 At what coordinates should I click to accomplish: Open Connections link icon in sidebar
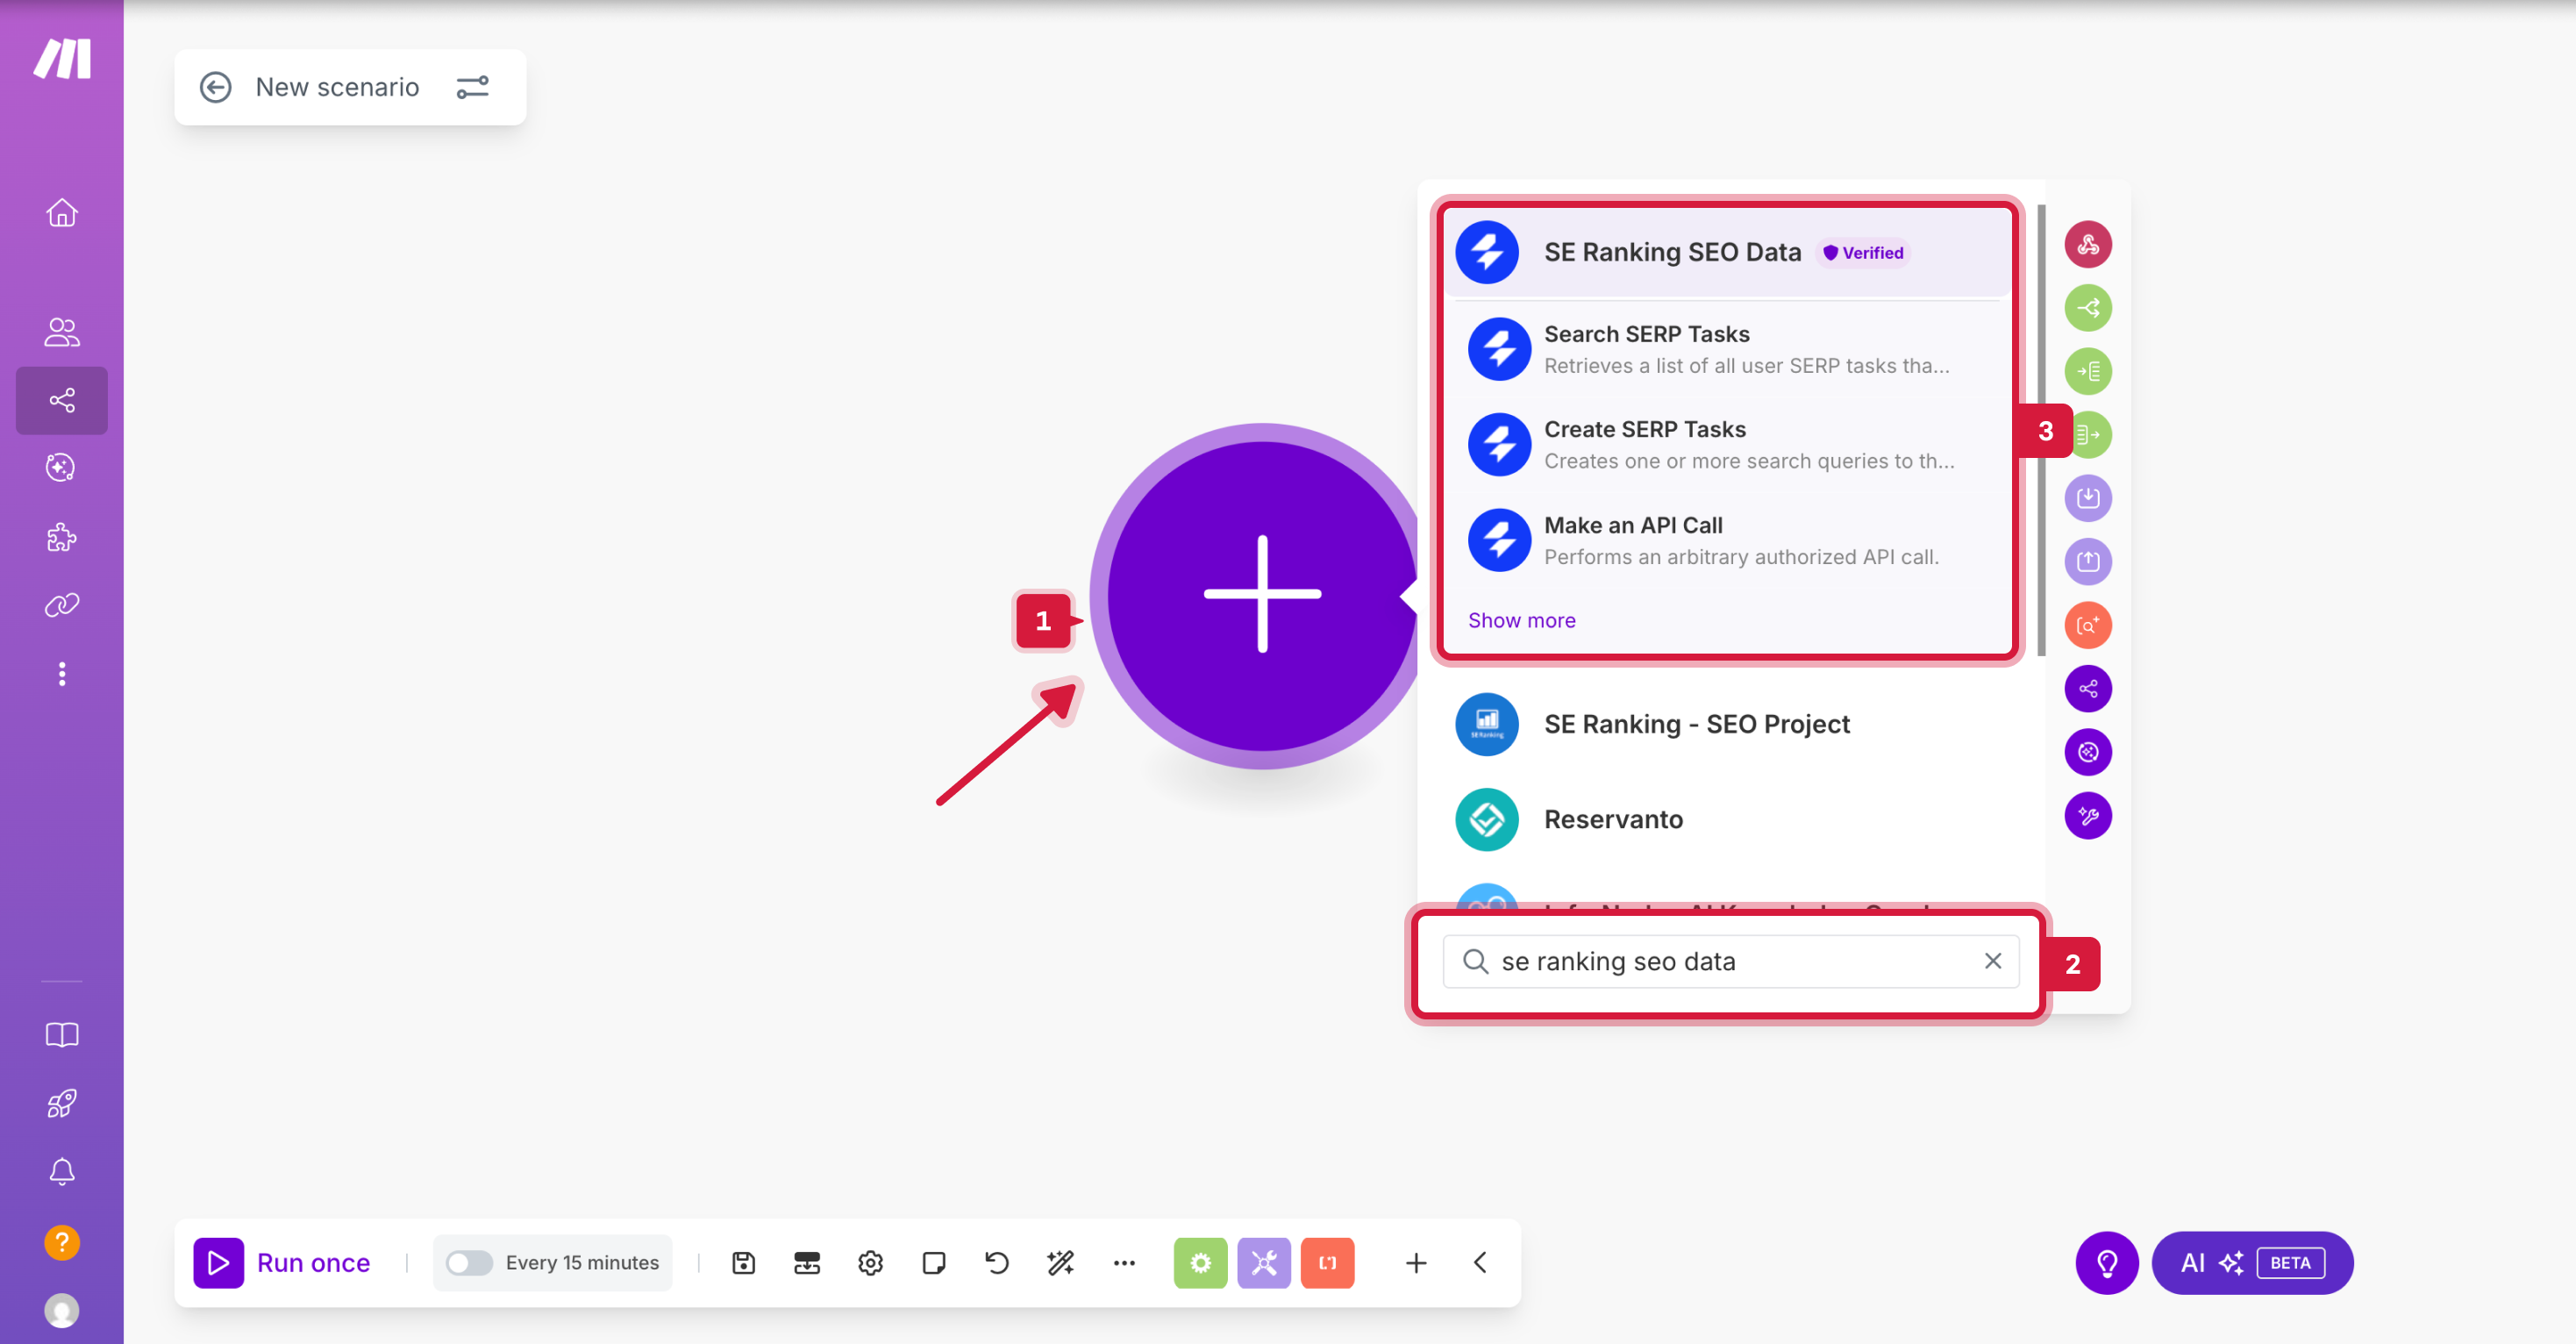[62, 605]
